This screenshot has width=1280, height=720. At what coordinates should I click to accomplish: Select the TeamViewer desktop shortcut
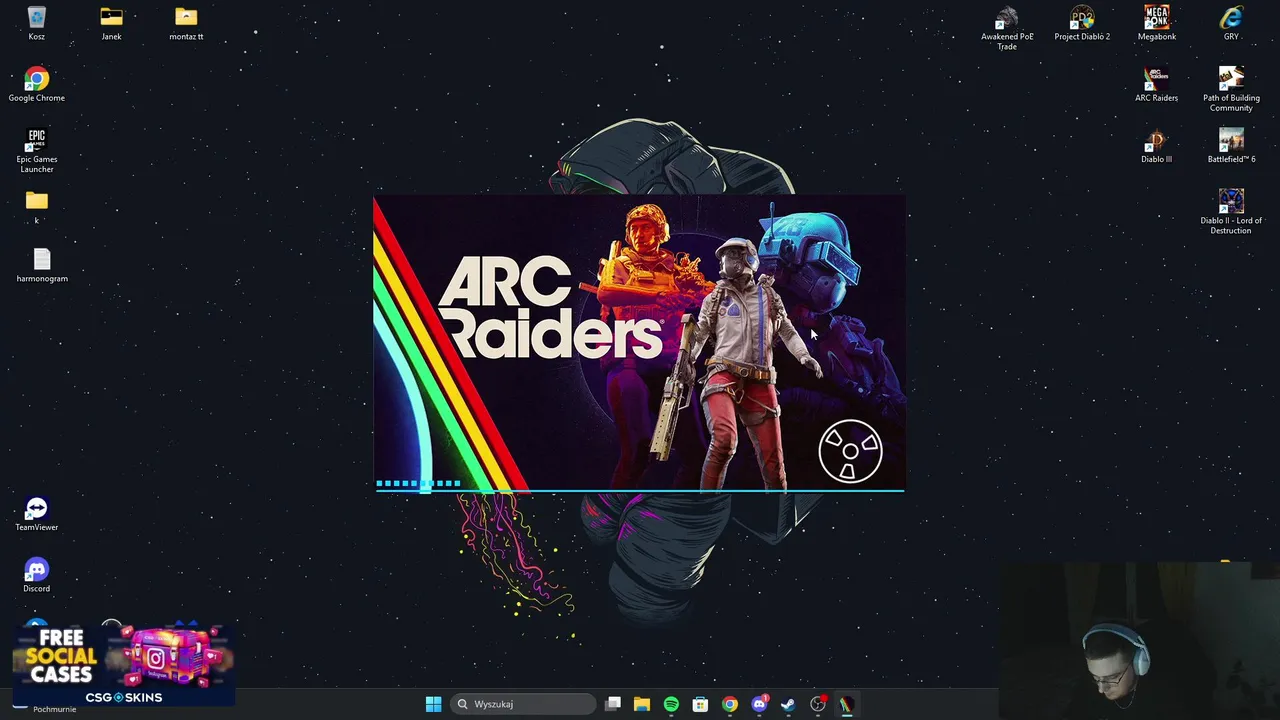pyautogui.click(x=36, y=514)
